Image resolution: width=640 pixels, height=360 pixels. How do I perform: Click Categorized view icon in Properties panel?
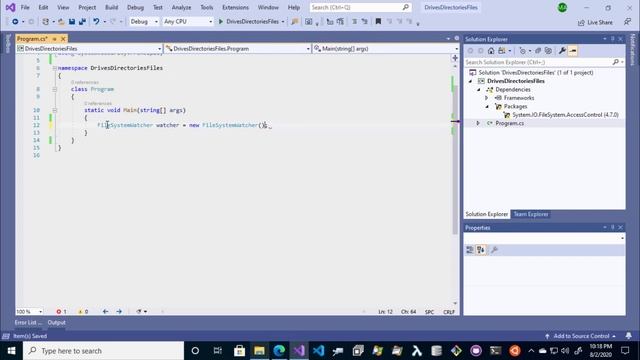(x=470, y=250)
